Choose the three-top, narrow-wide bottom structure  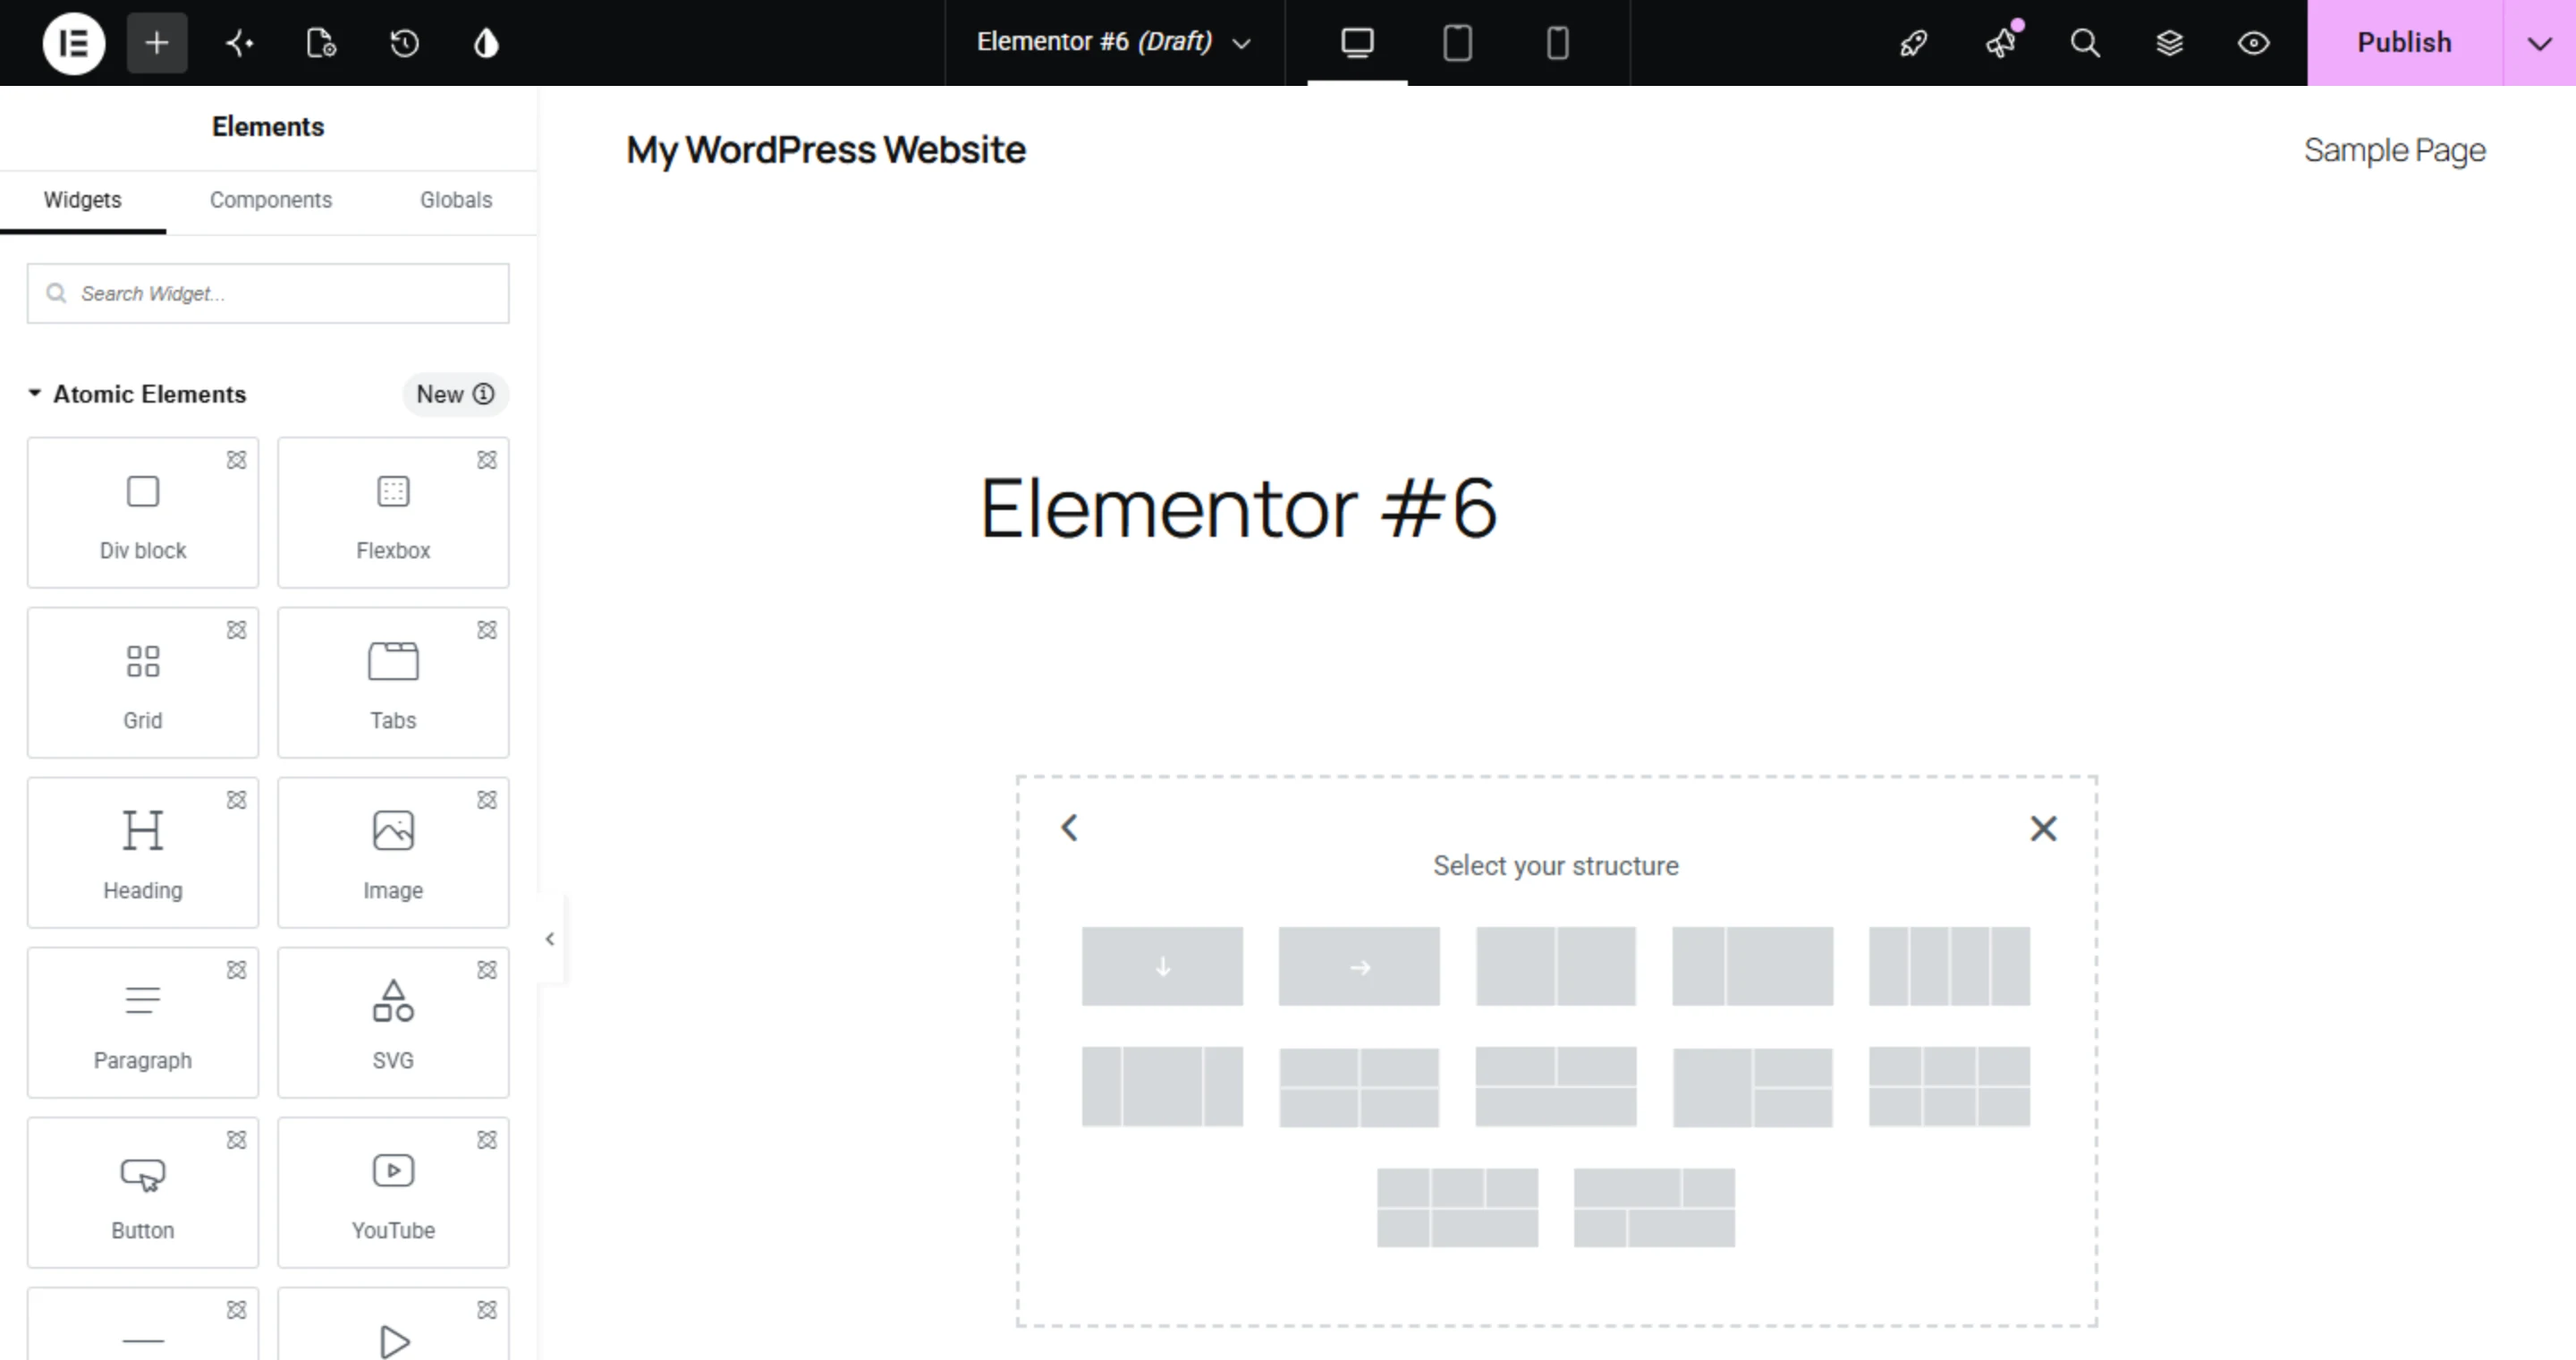tap(1457, 1208)
